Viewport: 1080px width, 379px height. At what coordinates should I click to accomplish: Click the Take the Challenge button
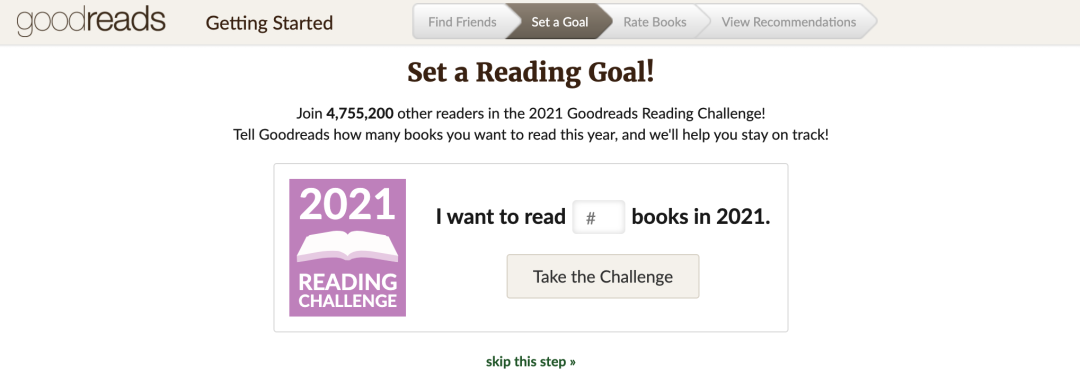[603, 276]
